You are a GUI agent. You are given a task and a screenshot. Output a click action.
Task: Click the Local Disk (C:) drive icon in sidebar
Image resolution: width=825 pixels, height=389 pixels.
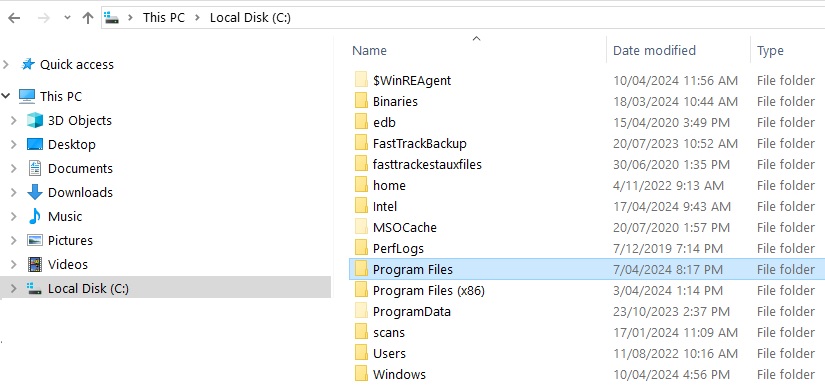(35, 288)
